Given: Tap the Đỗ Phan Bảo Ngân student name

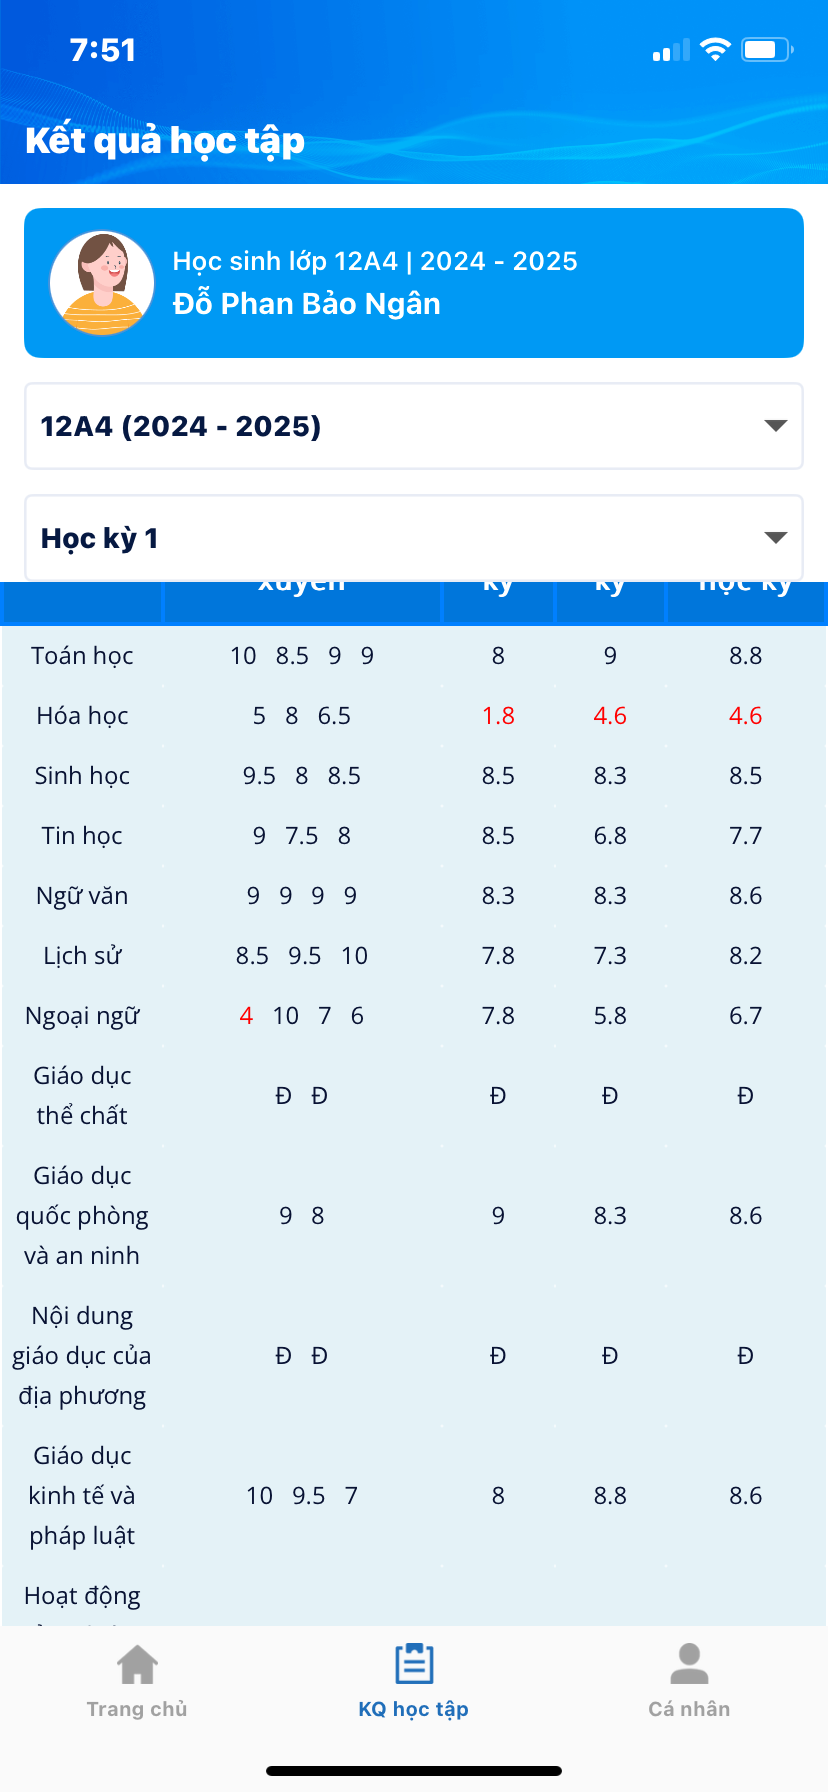Looking at the screenshot, I should (306, 304).
